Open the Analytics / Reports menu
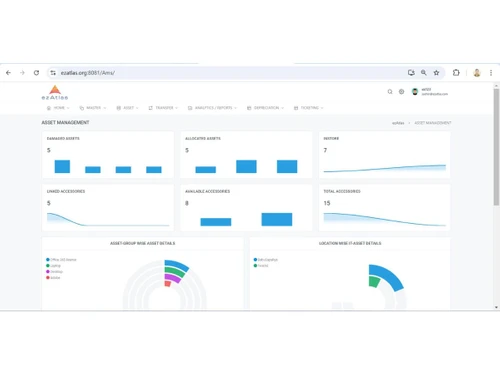 pyautogui.click(x=213, y=108)
